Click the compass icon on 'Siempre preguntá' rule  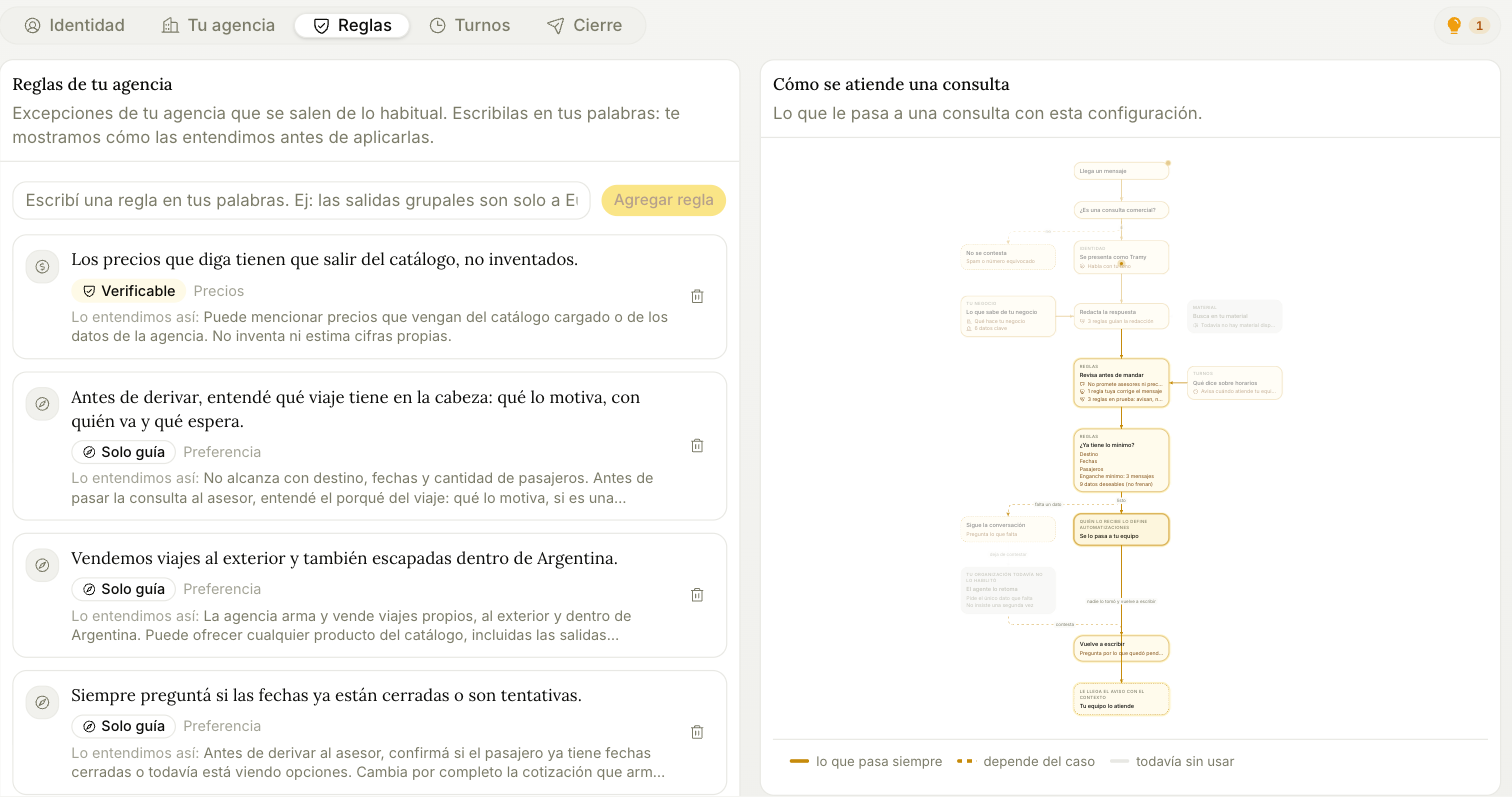coord(42,702)
